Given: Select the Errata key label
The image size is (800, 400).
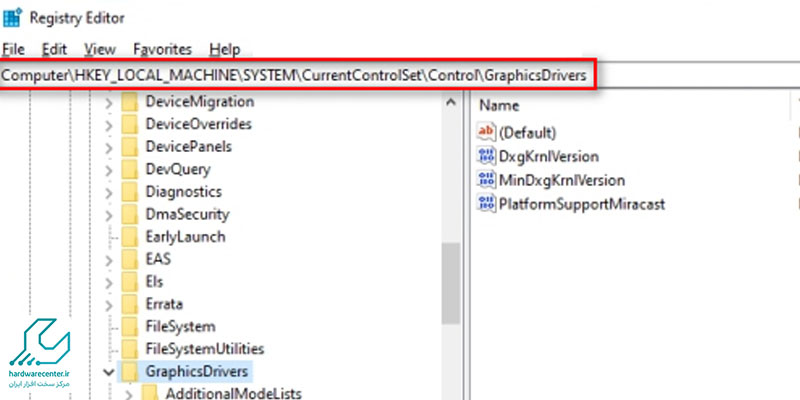Looking at the screenshot, I should tap(164, 304).
